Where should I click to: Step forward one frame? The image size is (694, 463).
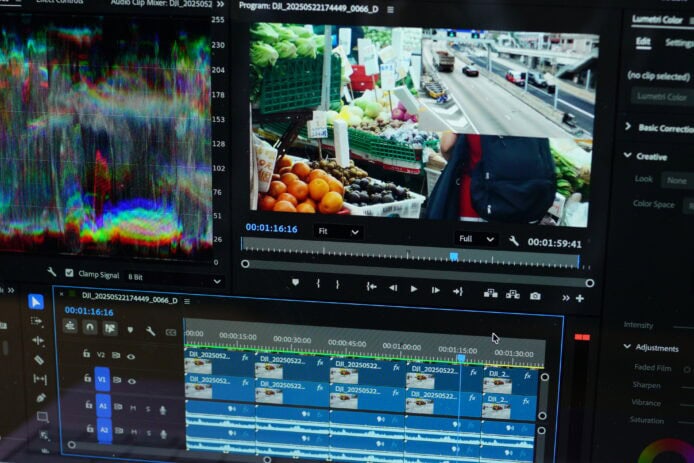point(436,290)
